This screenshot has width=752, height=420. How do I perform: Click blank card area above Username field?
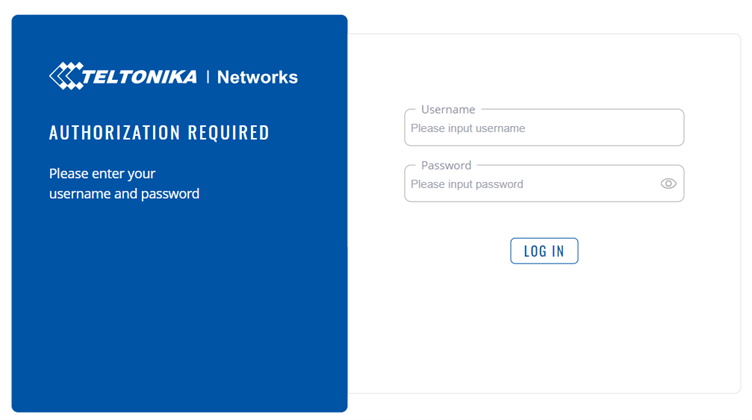(544, 70)
